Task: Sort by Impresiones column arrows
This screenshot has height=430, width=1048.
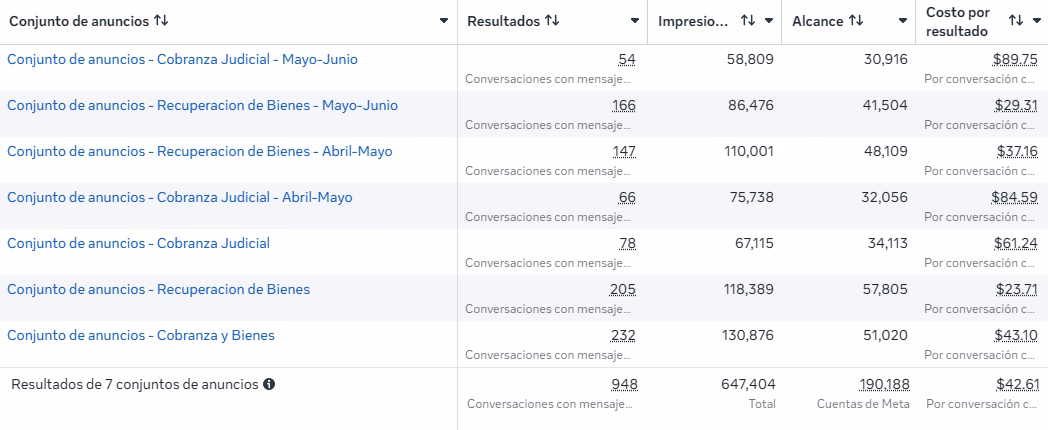Action: (x=748, y=21)
